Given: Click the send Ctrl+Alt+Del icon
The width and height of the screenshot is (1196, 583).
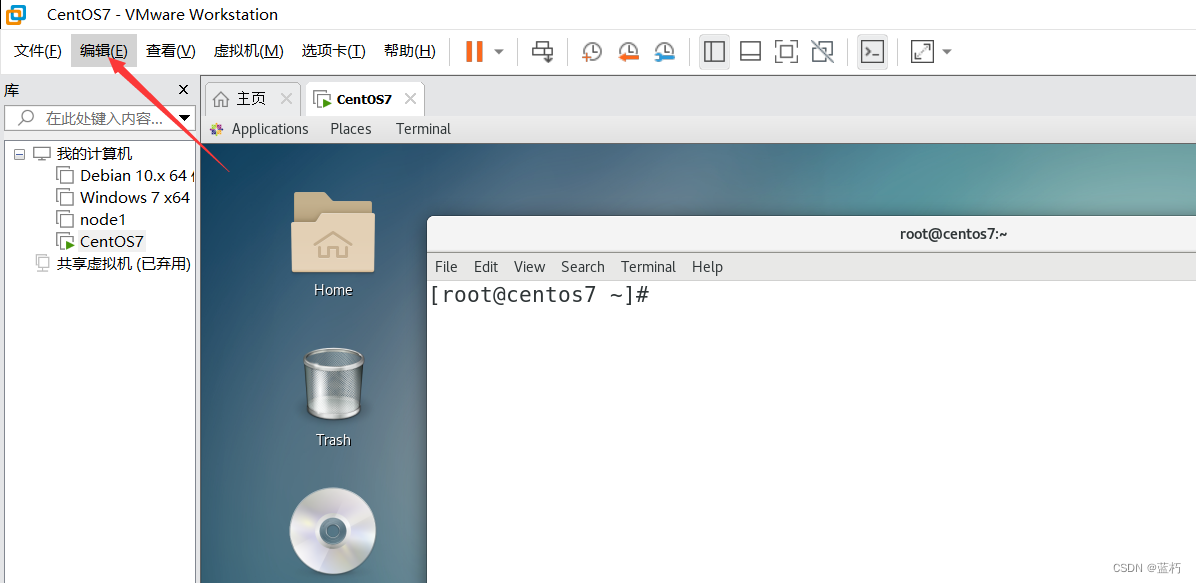Looking at the screenshot, I should coord(543,52).
